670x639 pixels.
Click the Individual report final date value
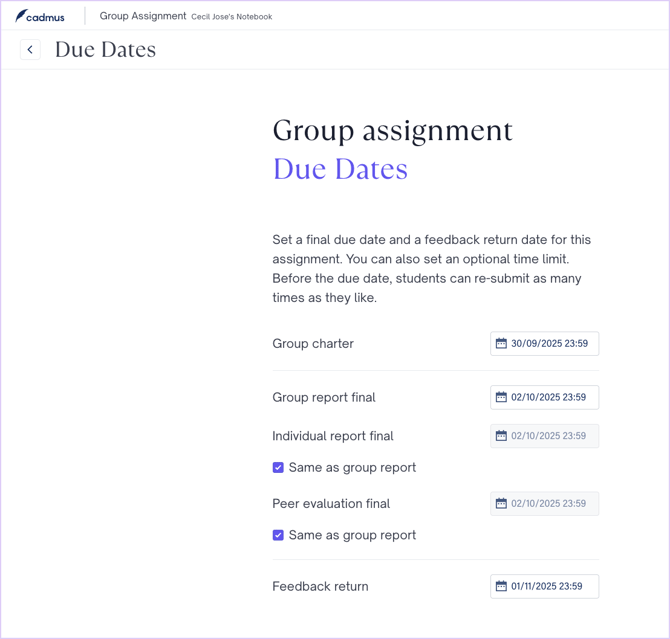click(549, 436)
